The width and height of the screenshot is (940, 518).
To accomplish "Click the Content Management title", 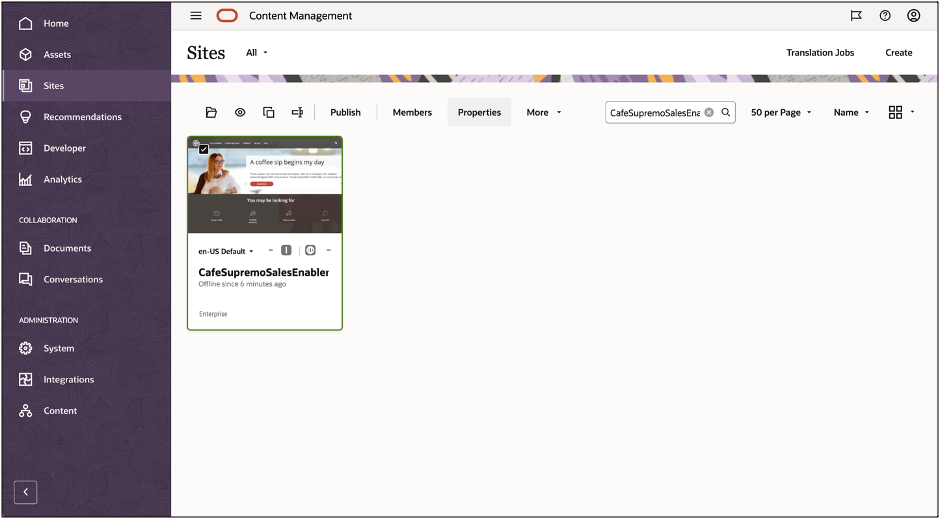I will (300, 16).
